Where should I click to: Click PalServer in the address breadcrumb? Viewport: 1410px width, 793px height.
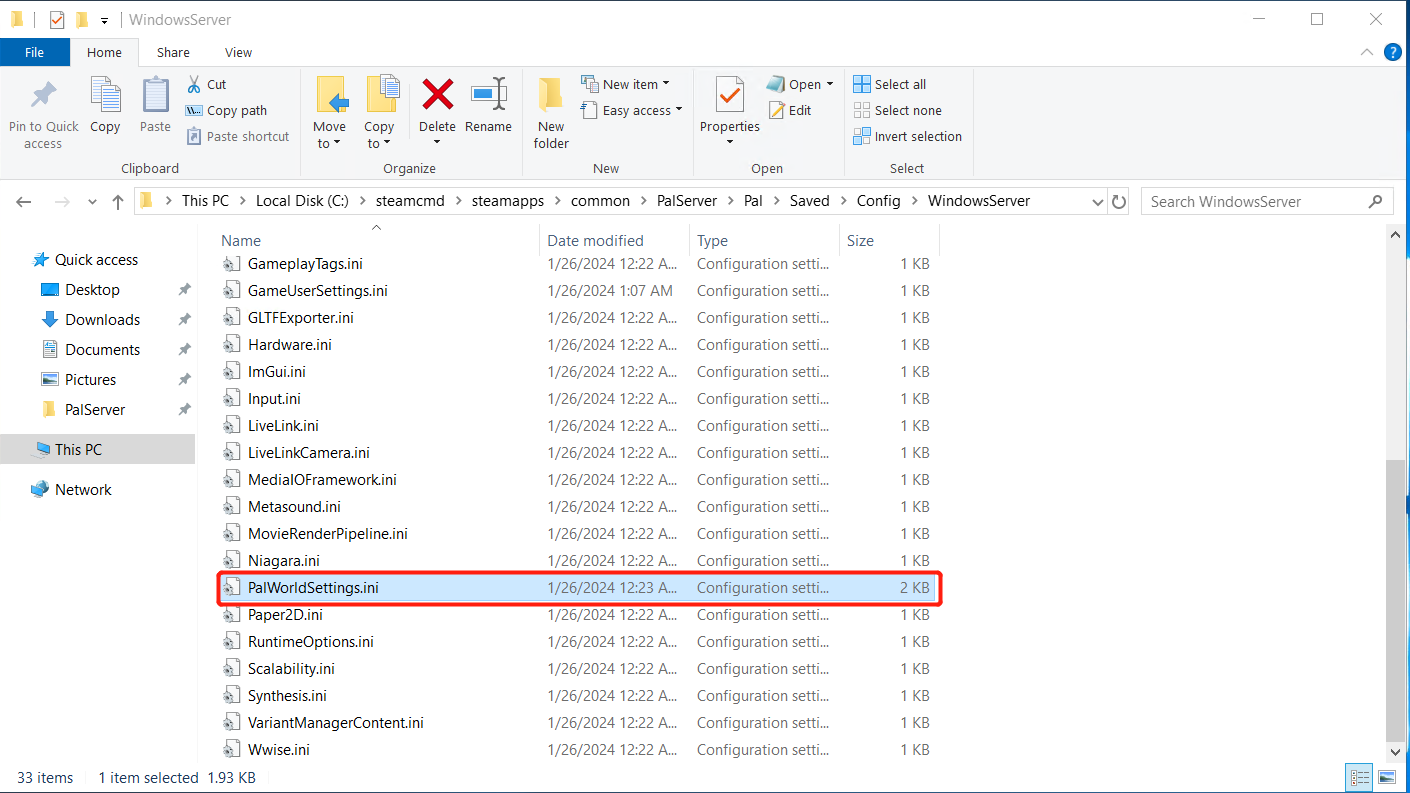point(687,201)
